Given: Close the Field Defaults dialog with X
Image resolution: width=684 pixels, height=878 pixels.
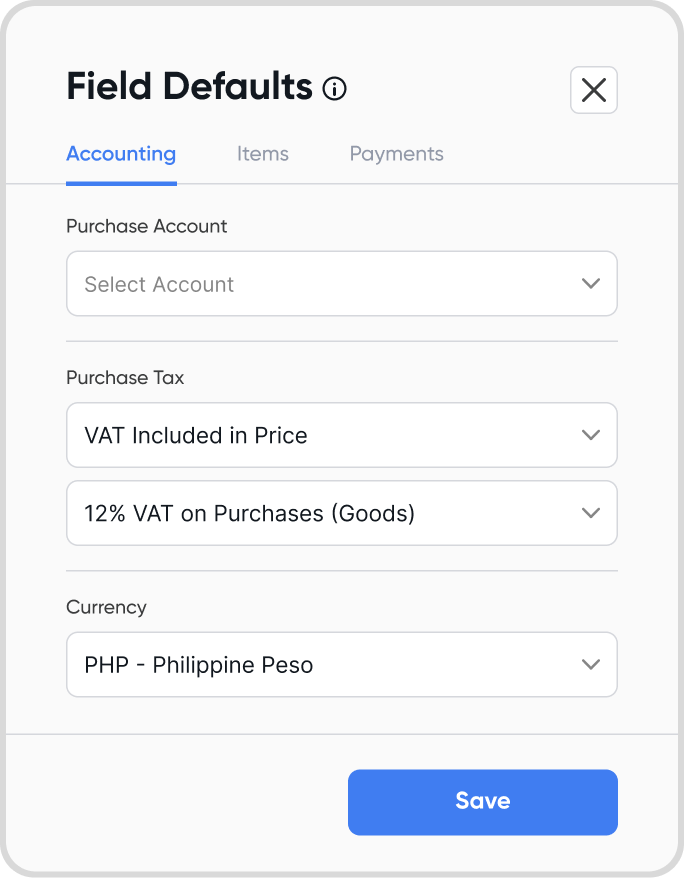Looking at the screenshot, I should [593, 90].
